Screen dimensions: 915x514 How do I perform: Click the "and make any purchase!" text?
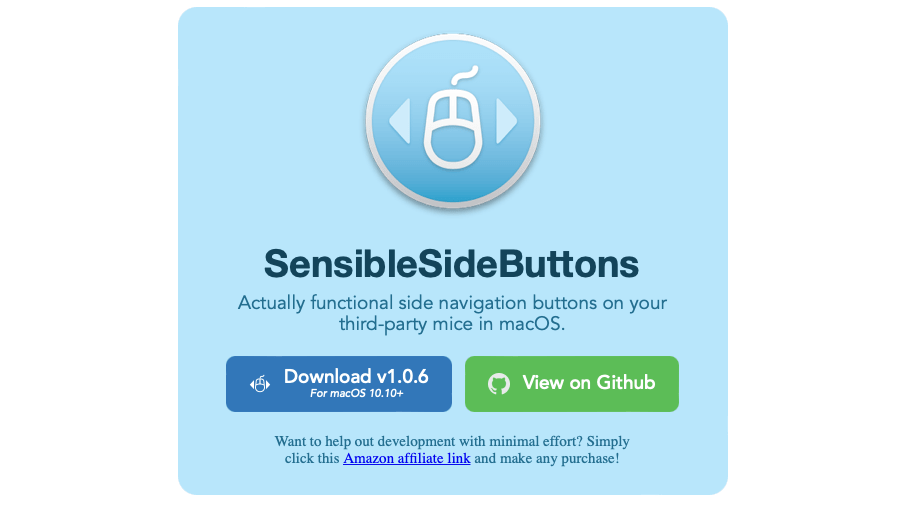[x=547, y=459]
